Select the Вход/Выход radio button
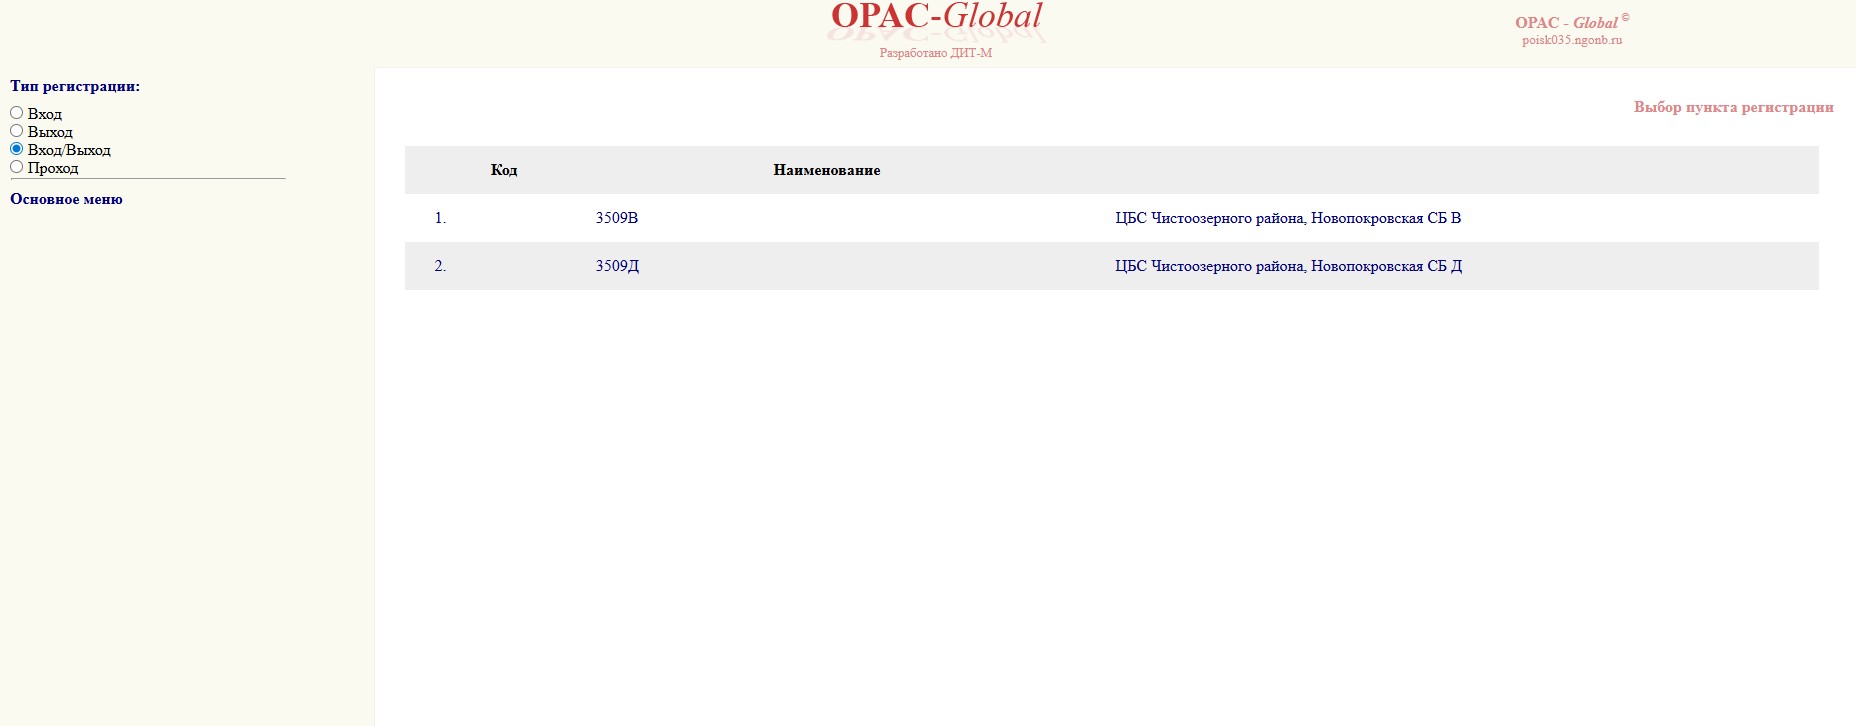1856x726 pixels. pyautogui.click(x=17, y=149)
